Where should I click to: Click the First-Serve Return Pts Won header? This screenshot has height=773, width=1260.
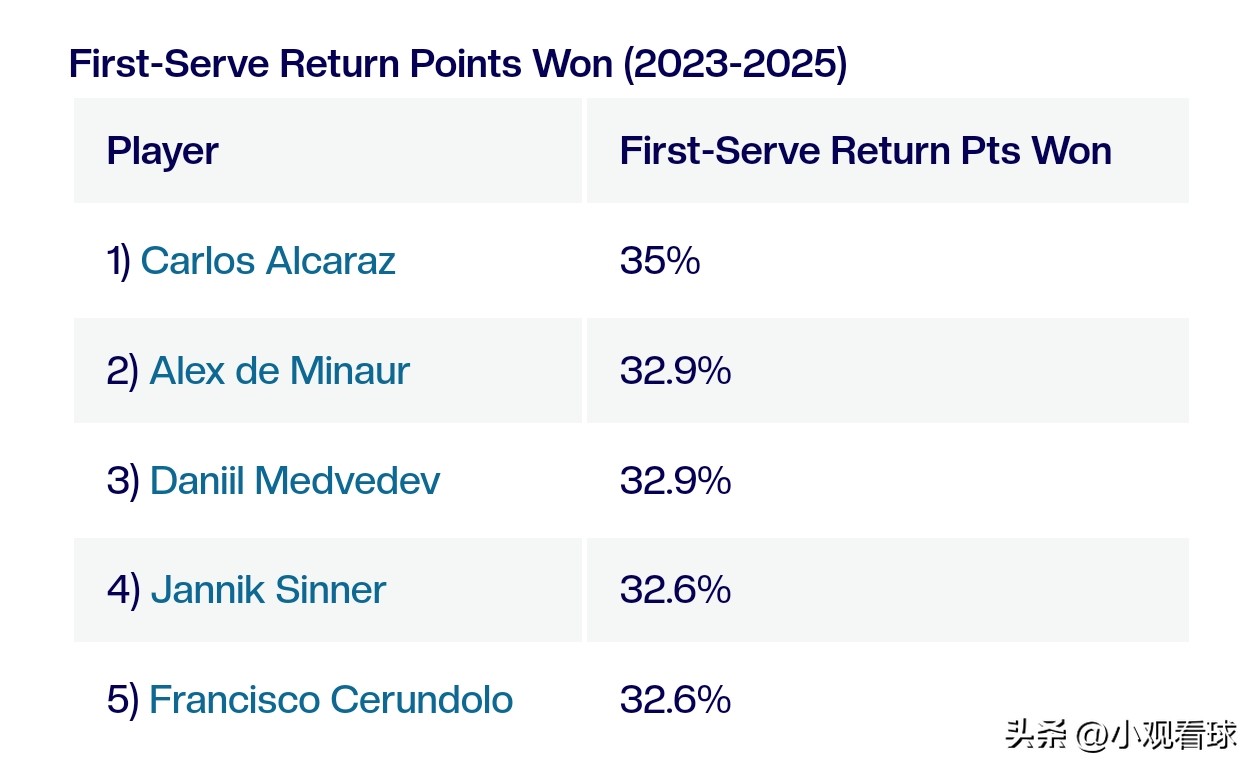coord(865,151)
